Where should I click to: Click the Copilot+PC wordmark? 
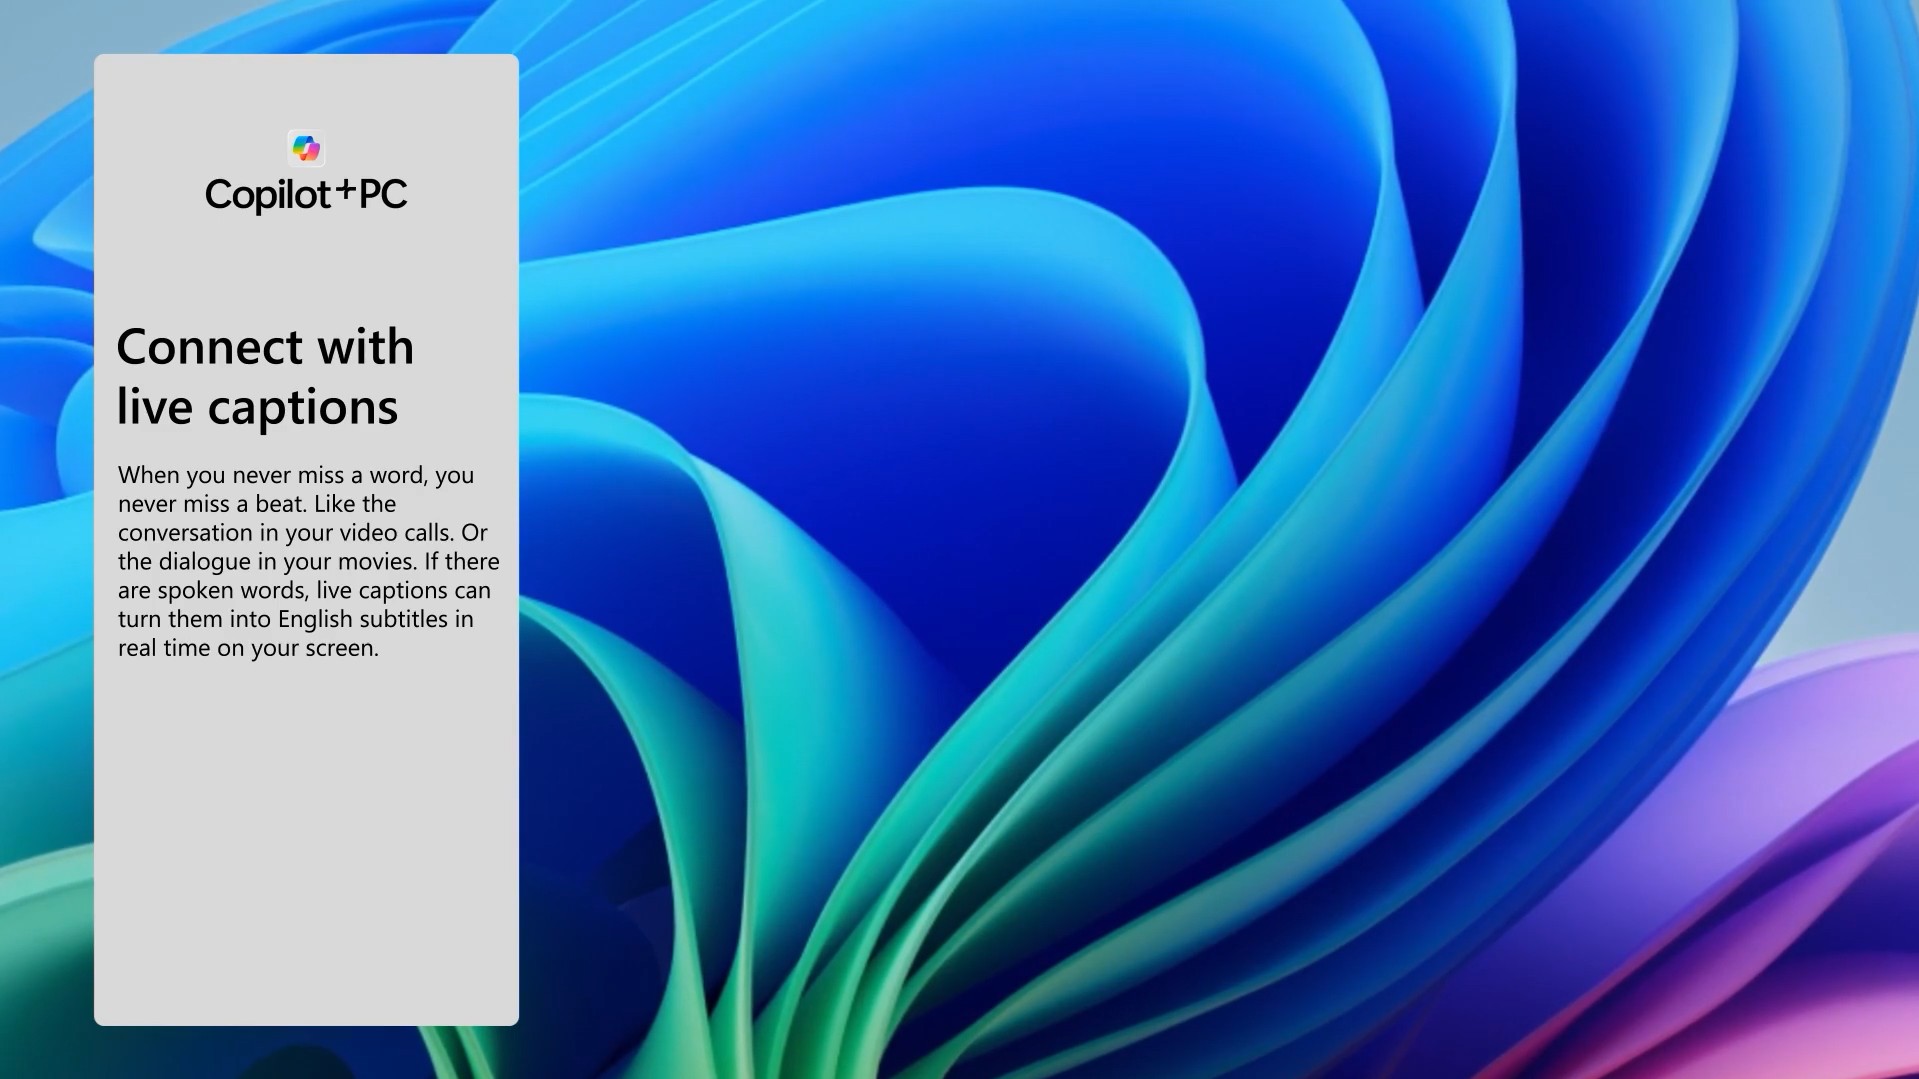tap(306, 194)
